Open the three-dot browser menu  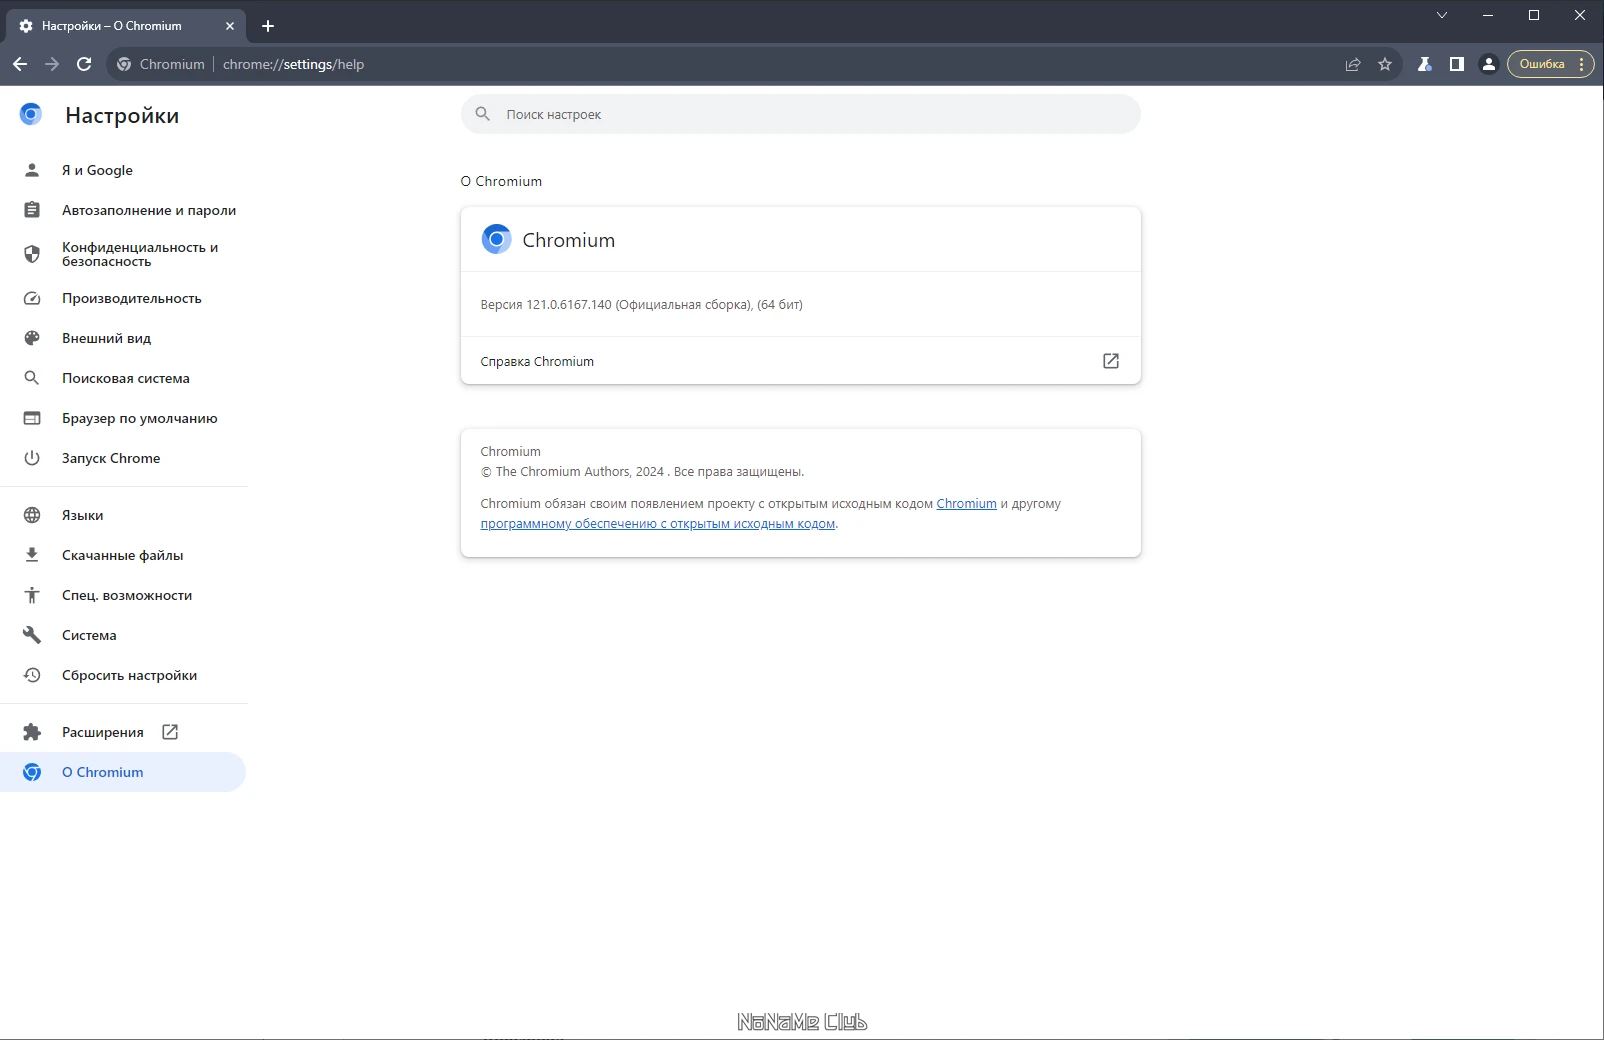click(1581, 64)
